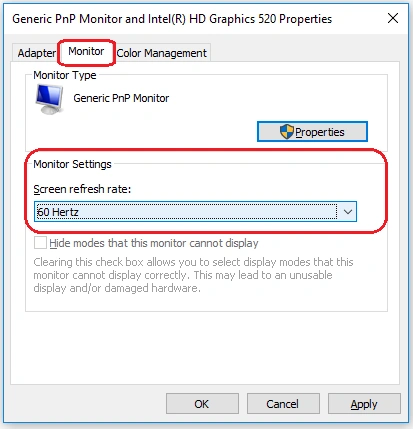The width and height of the screenshot is (413, 429).
Task: Select the Monitor tab
Action: [x=86, y=52]
